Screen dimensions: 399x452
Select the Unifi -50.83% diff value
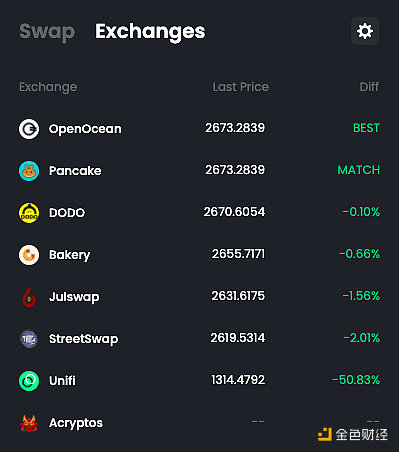click(x=356, y=380)
